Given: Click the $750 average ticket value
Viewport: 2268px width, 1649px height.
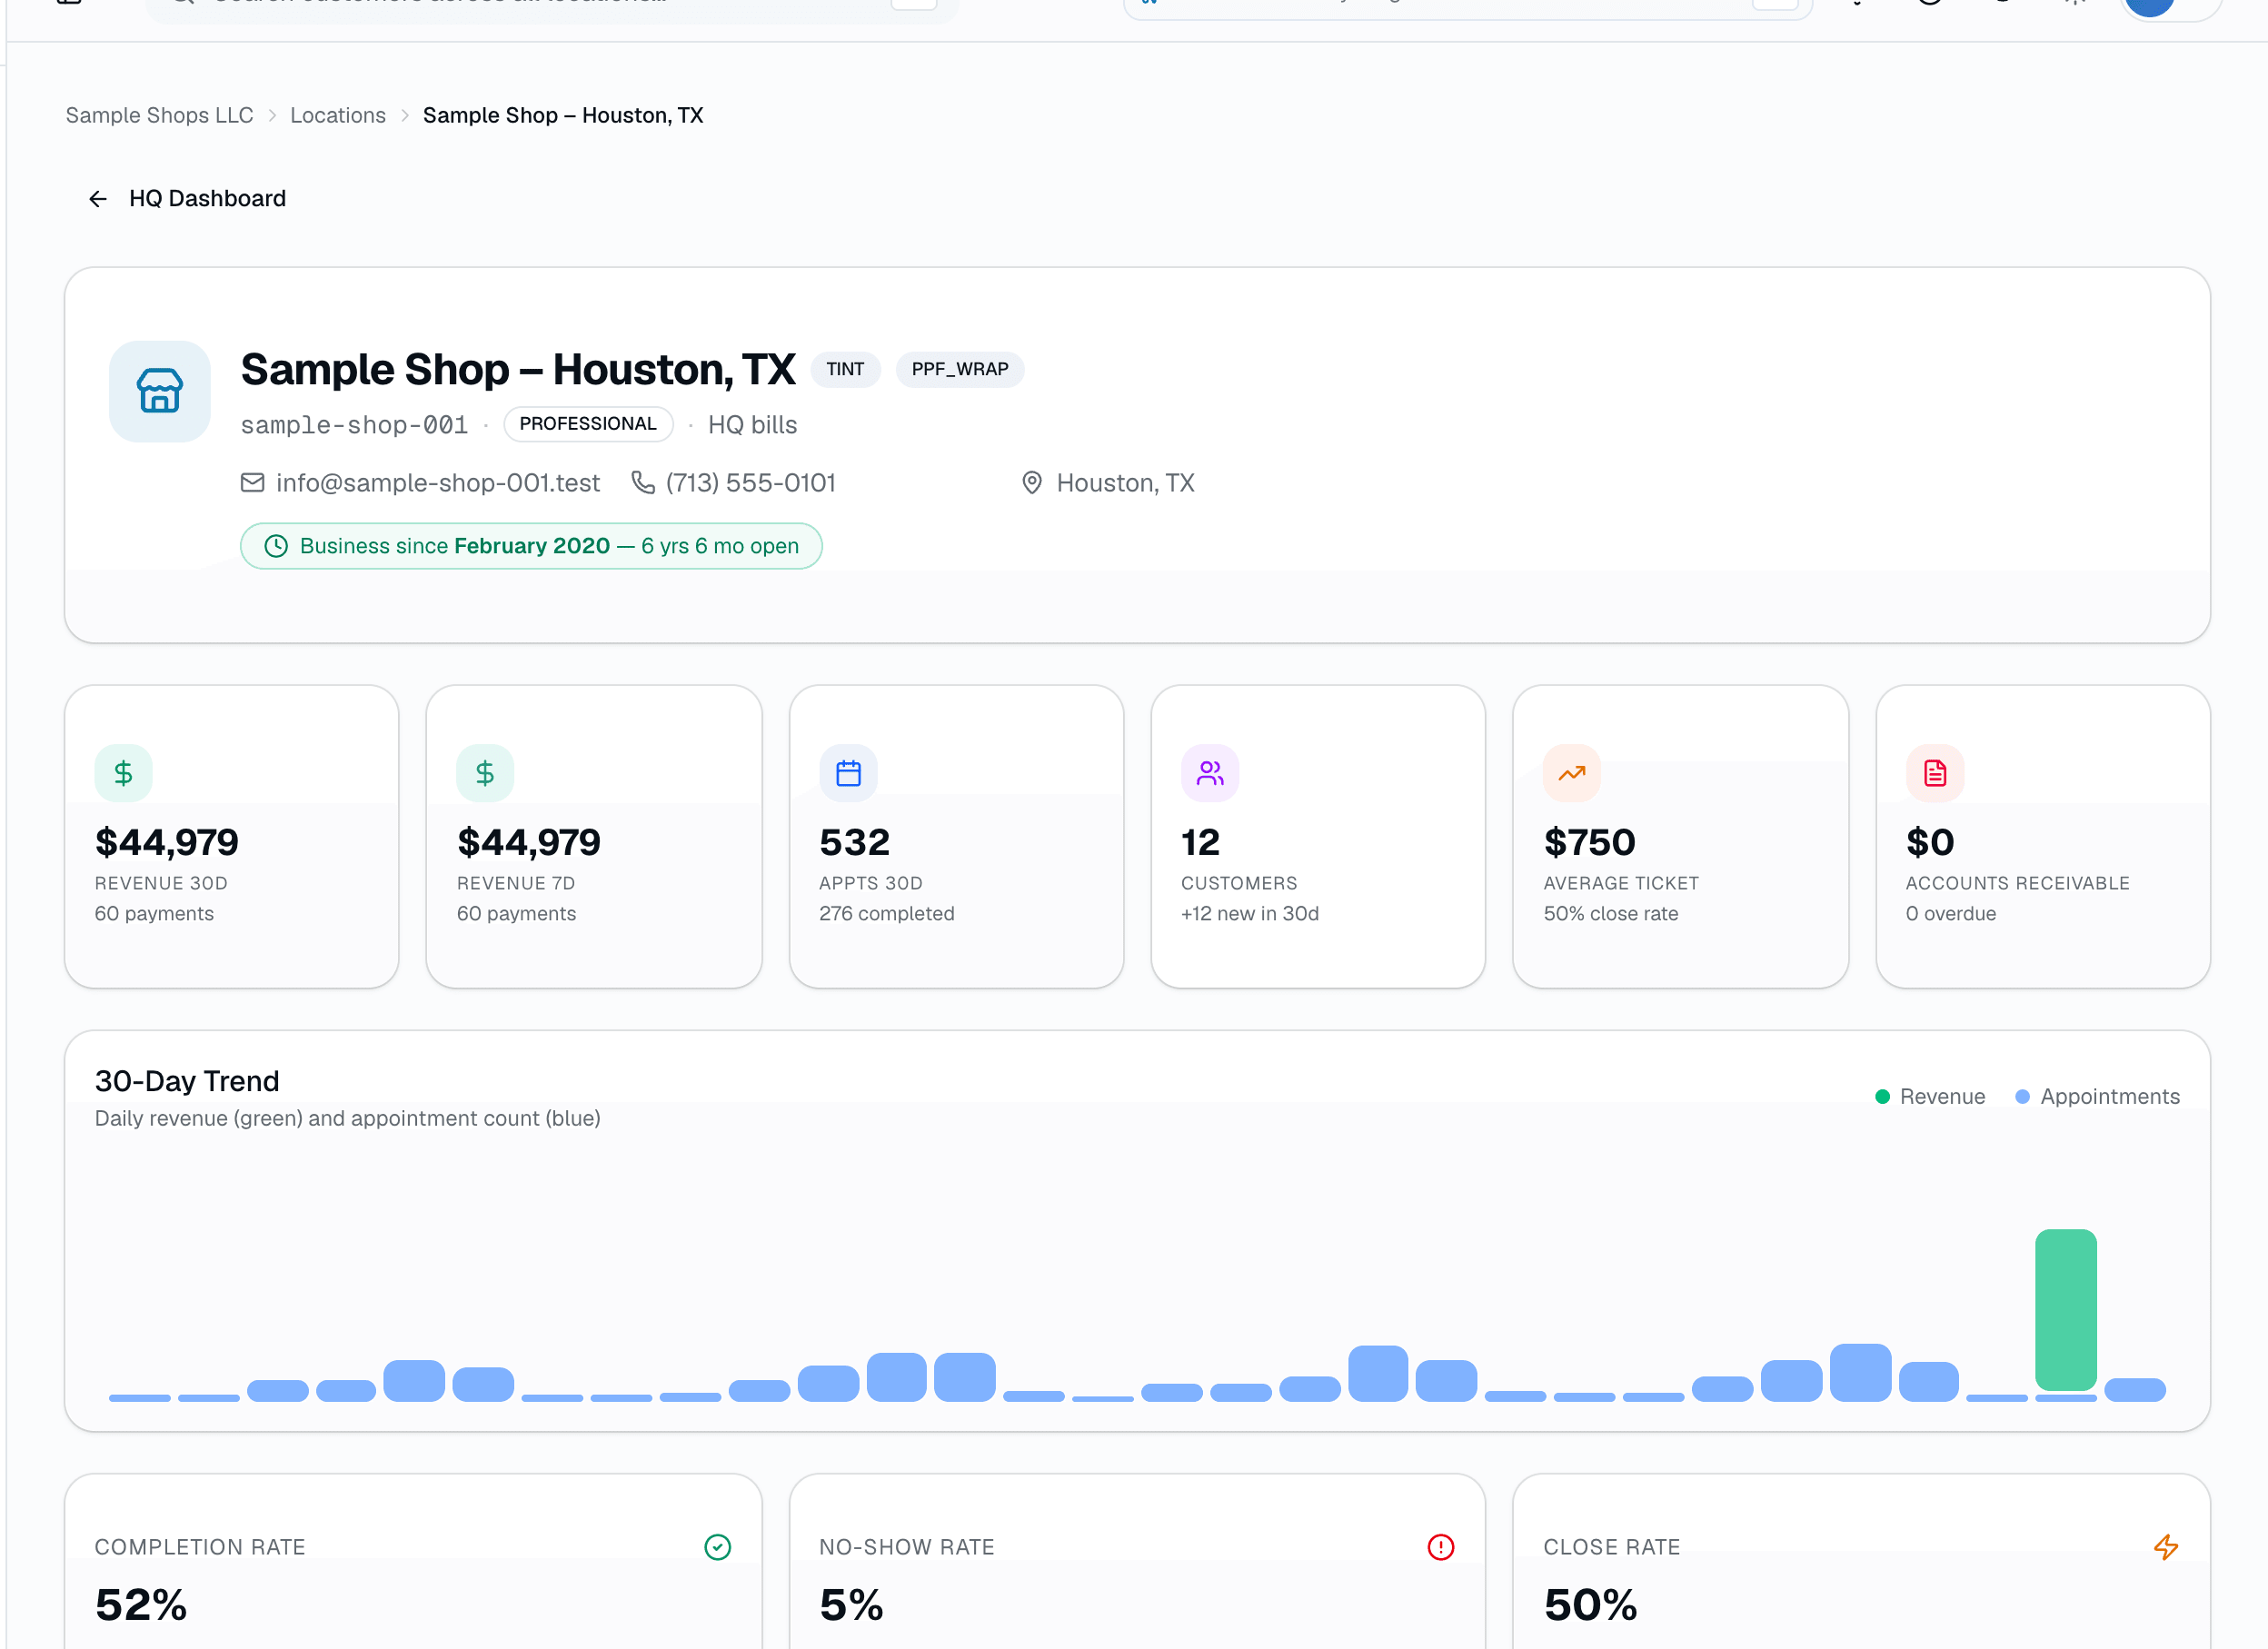Looking at the screenshot, I should pyautogui.click(x=1590, y=842).
